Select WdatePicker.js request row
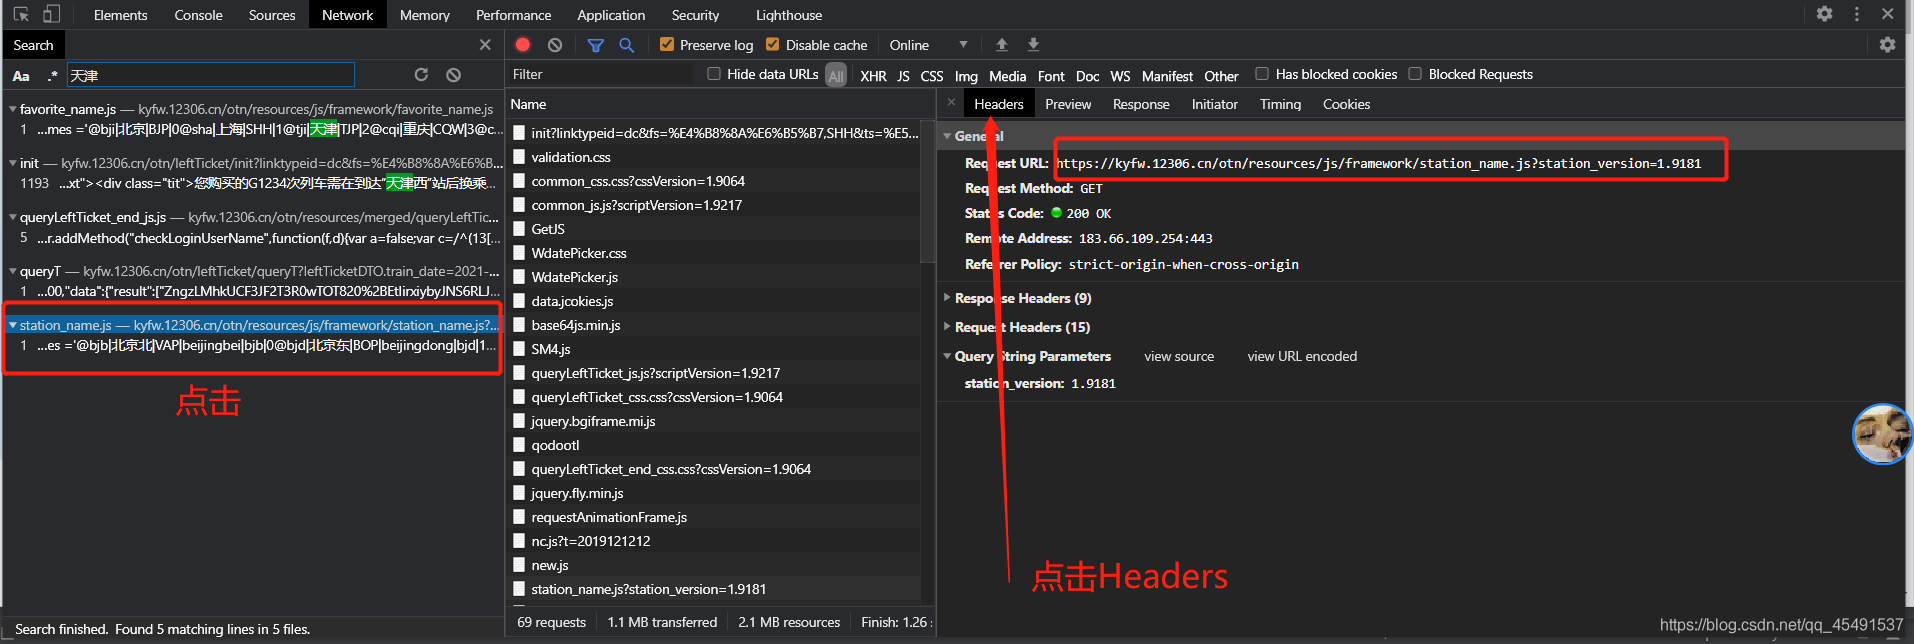The height and width of the screenshot is (644, 1914). [714, 277]
